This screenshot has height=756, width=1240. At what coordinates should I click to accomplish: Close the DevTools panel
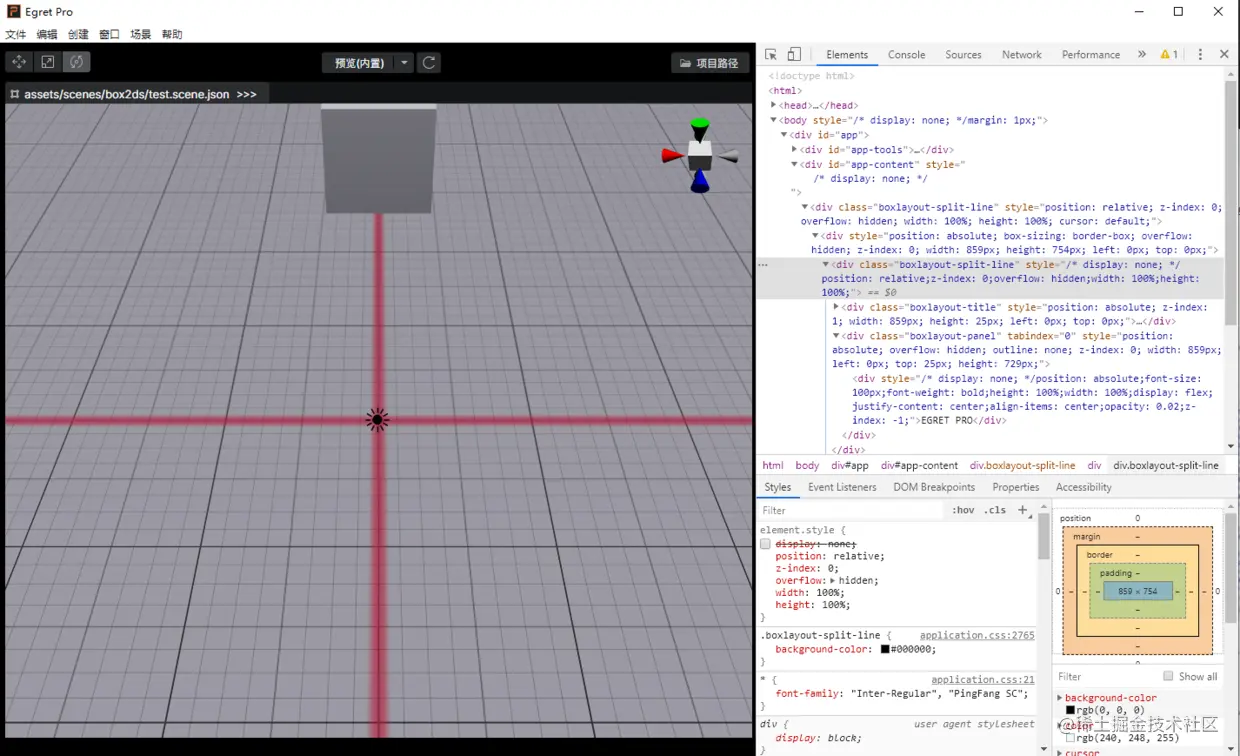(x=1224, y=54)
